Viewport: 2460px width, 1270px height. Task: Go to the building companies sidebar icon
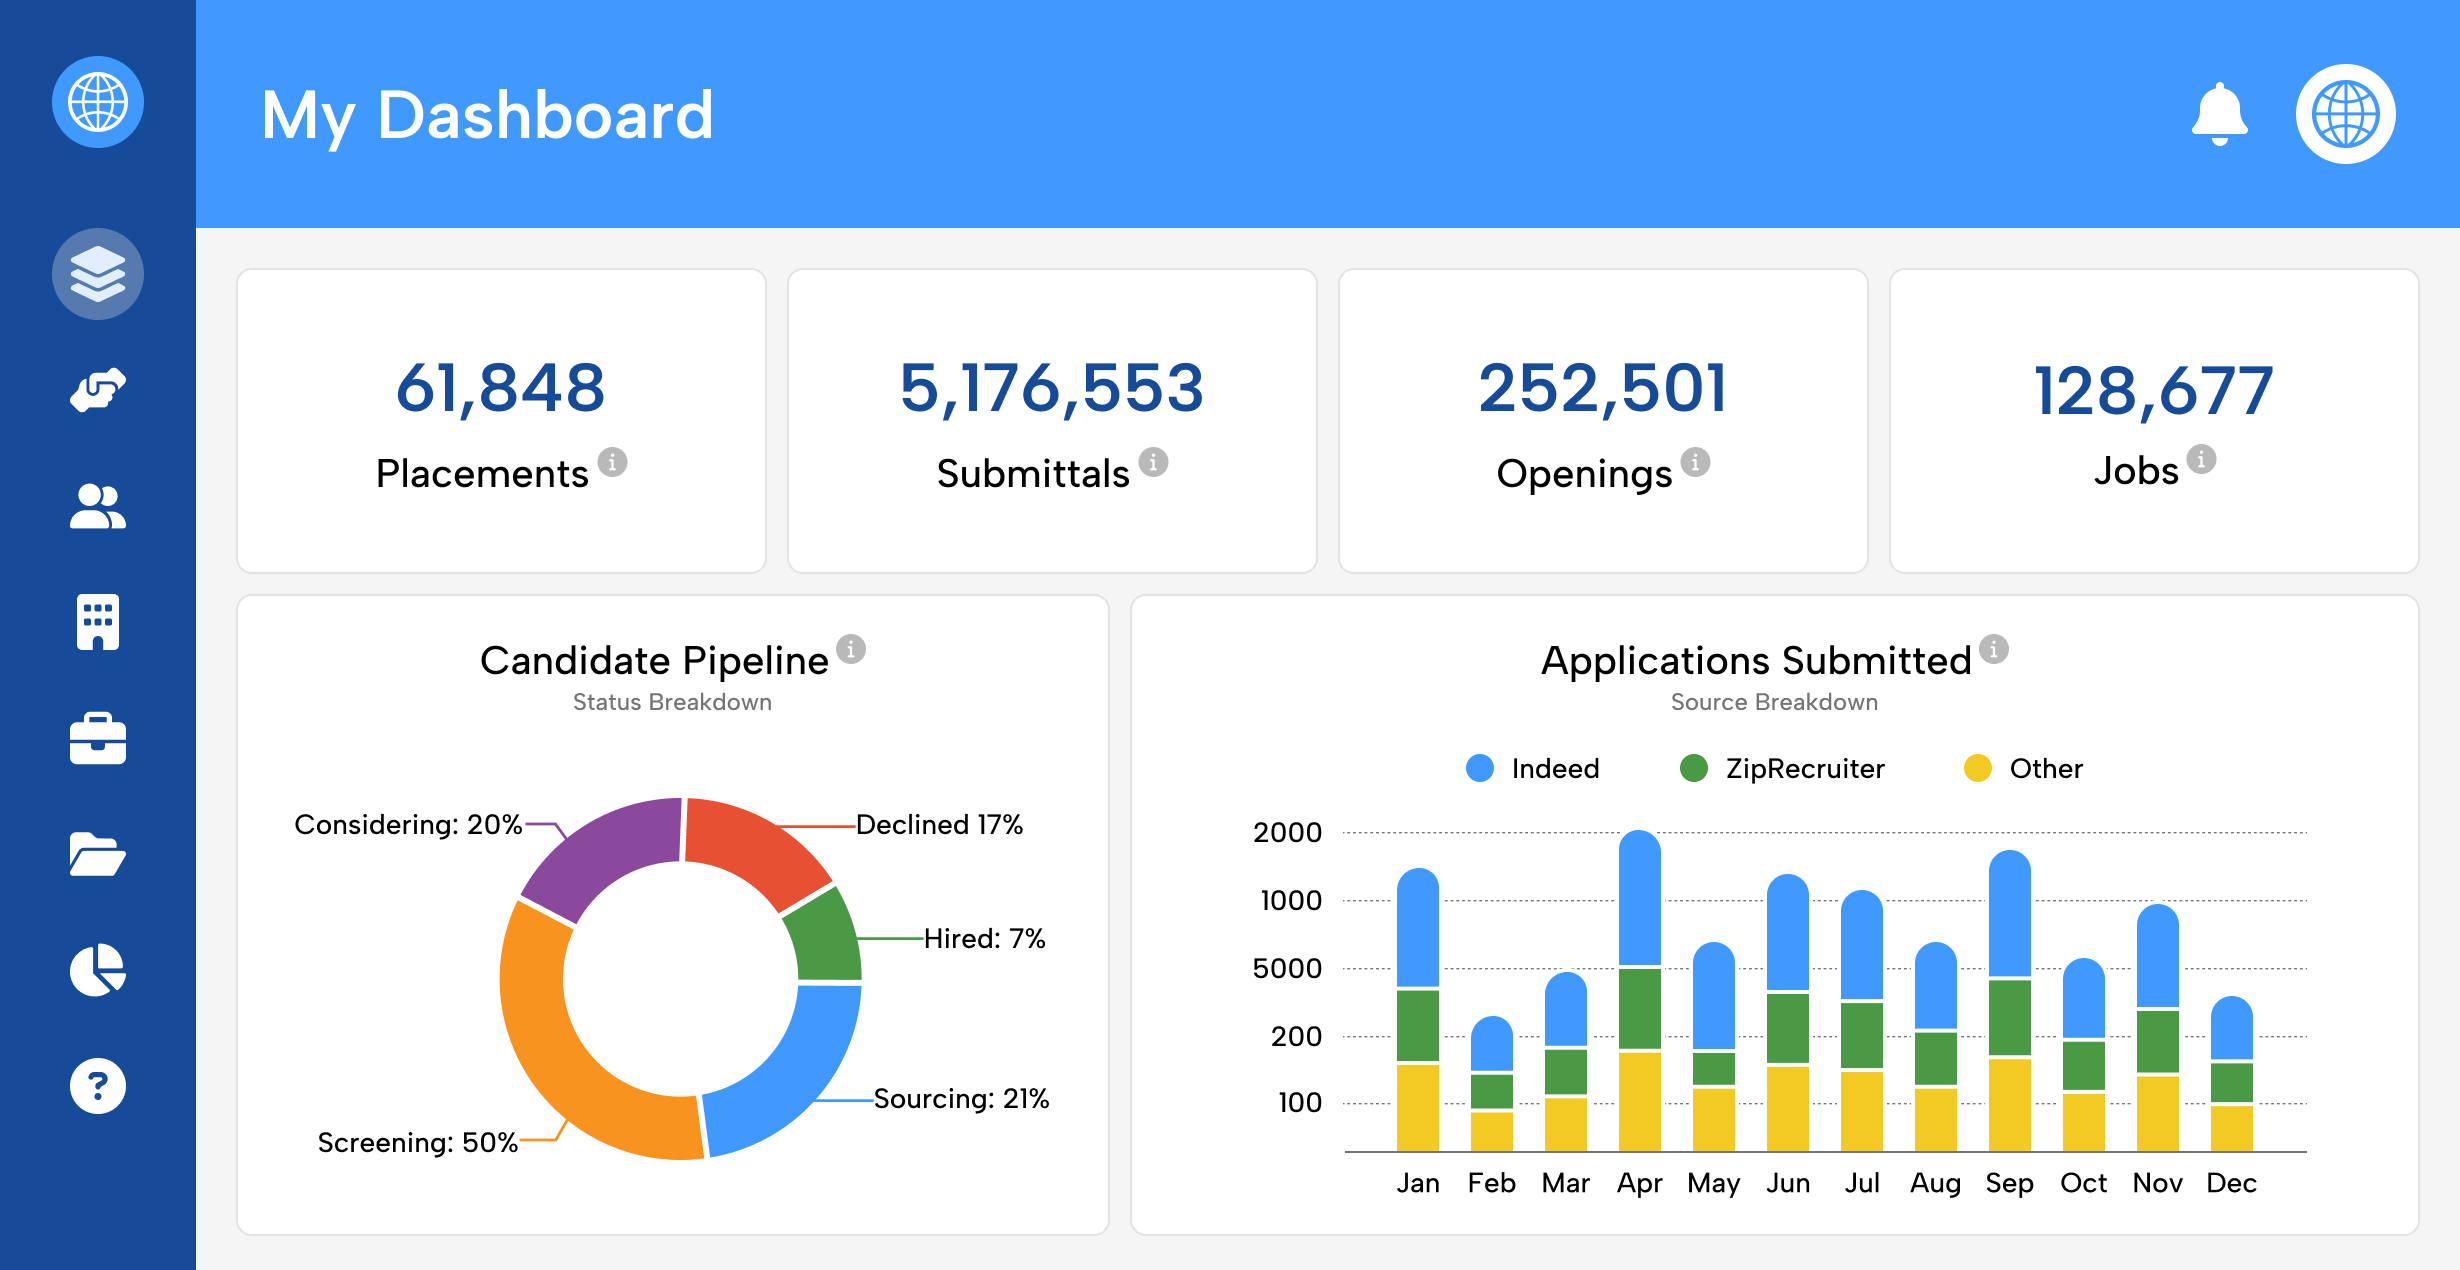98,622
